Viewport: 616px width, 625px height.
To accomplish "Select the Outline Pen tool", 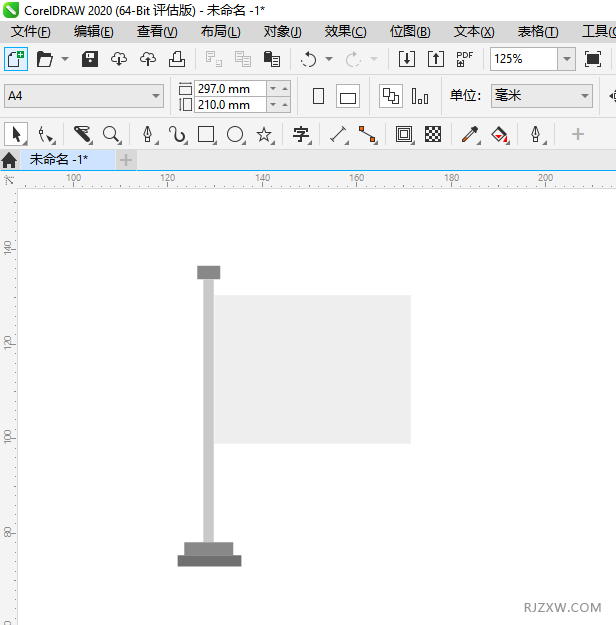I will click(x=536, y=134).
